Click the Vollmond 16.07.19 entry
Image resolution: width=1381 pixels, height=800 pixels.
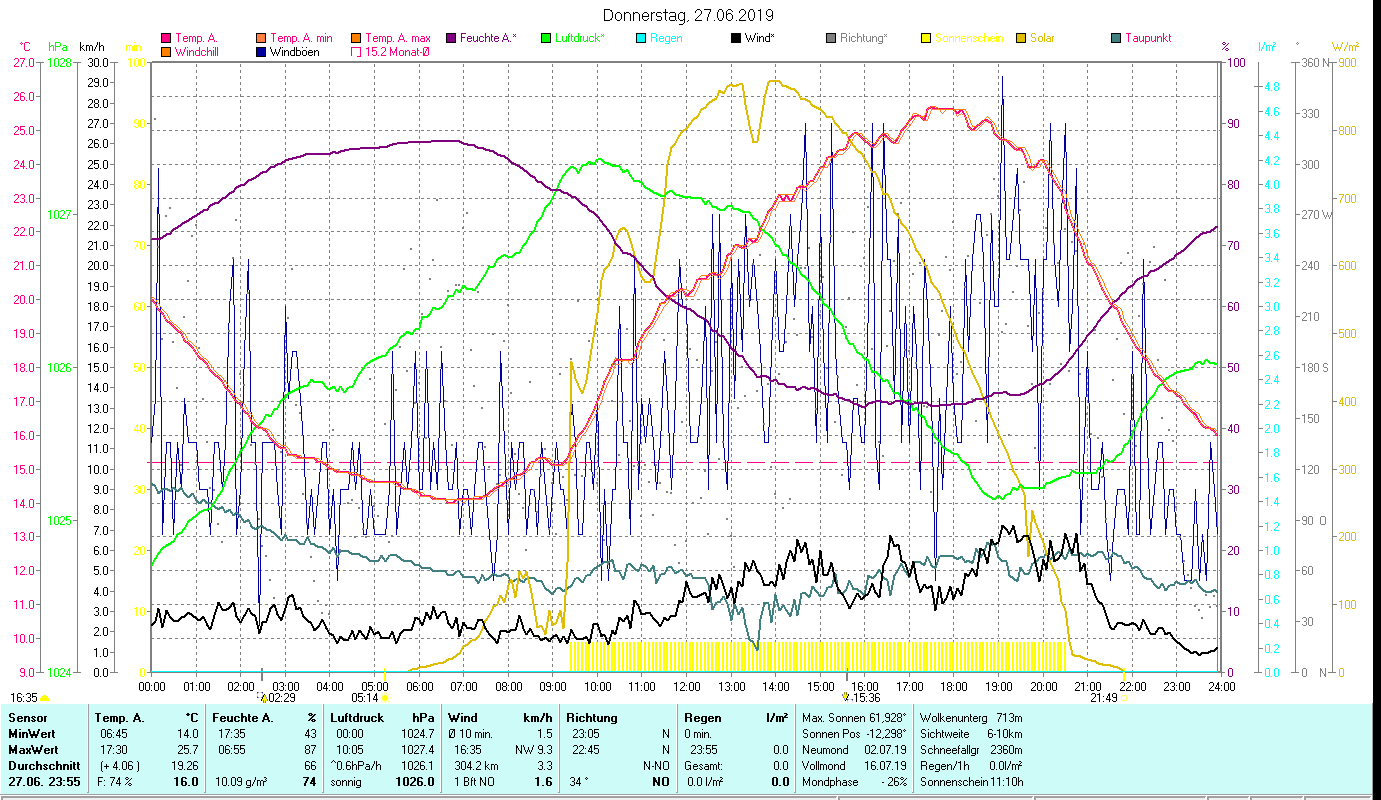(x=854, y=766)
